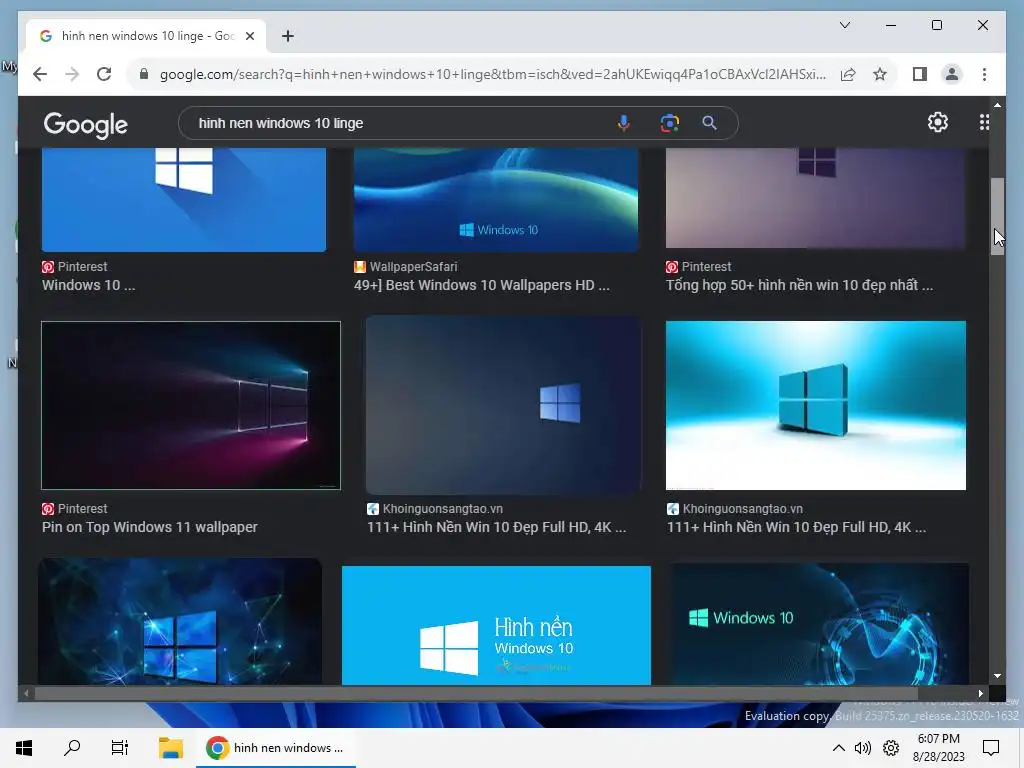Click the horizontal scrollbar thumb
The width and height of the screenshot is (1024, 768).
(x=476, y=694)
